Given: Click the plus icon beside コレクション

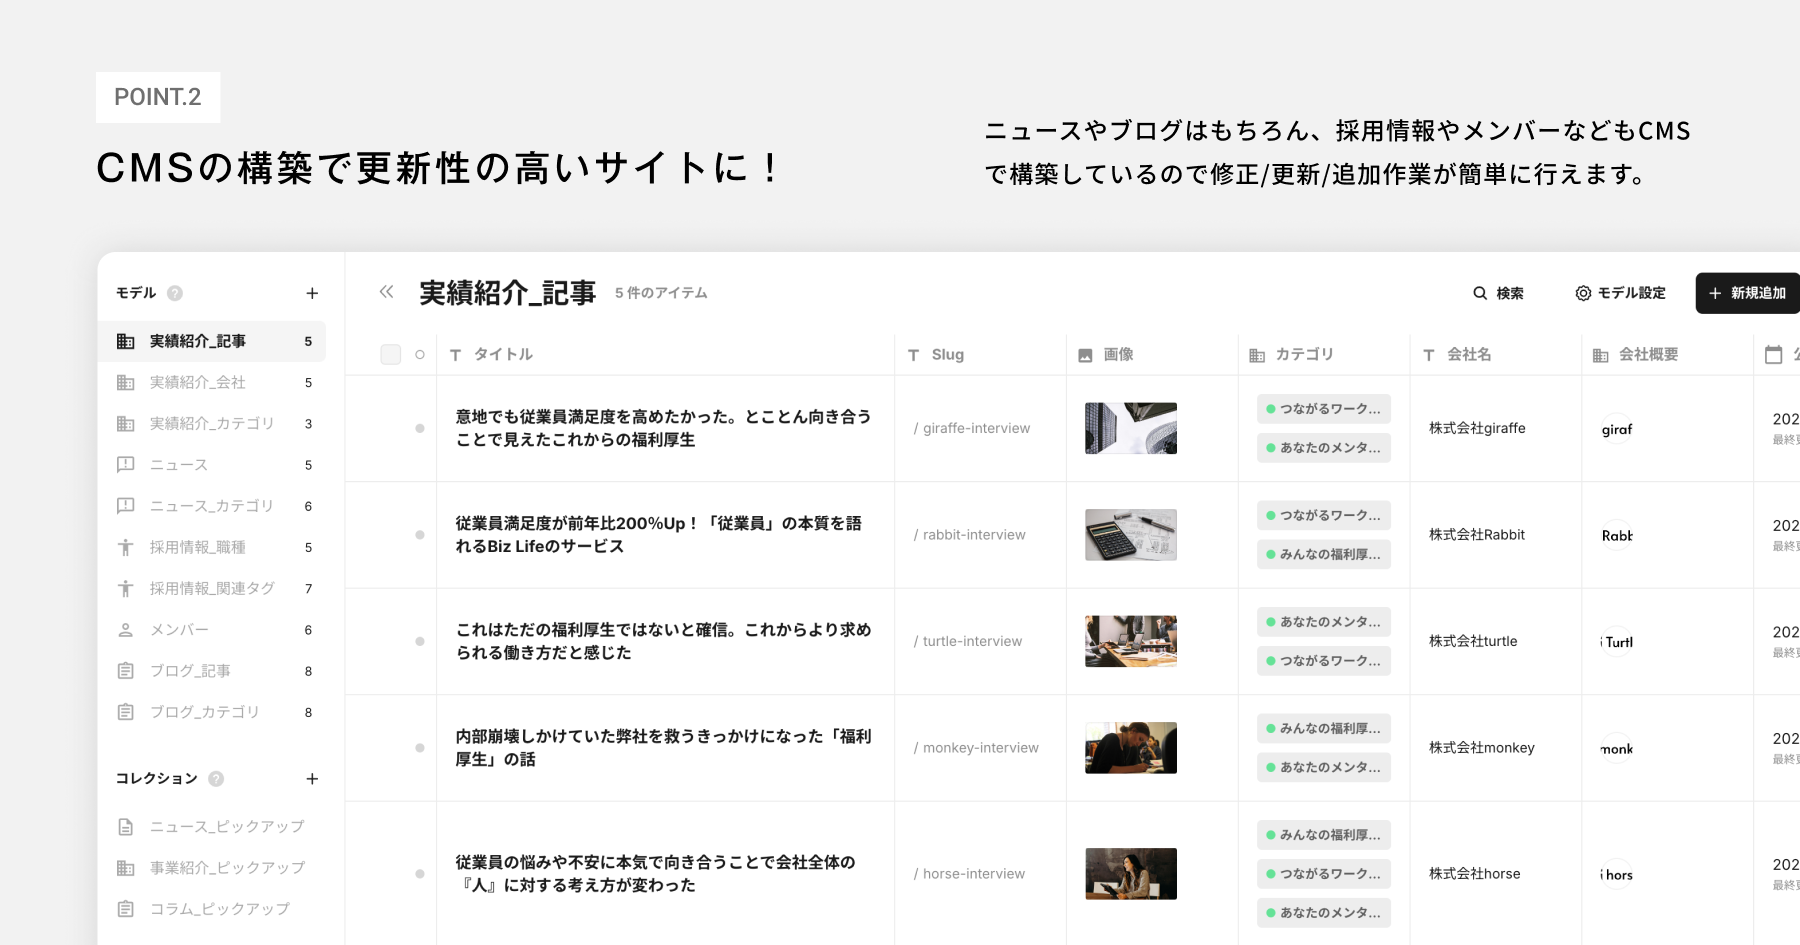Looking at the screenshot, I should [312, 779].
